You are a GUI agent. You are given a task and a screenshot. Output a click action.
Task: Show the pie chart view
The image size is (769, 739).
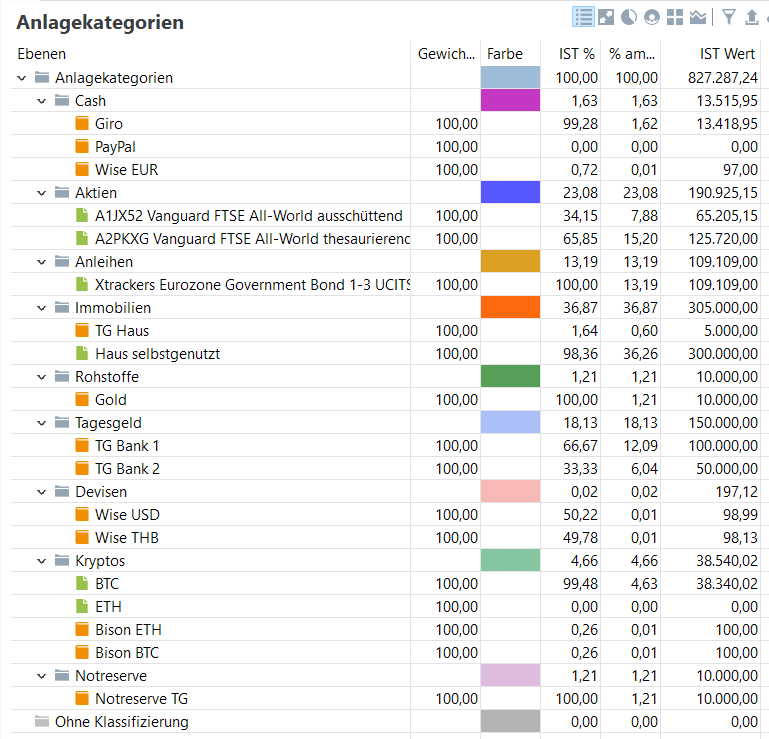630,17
